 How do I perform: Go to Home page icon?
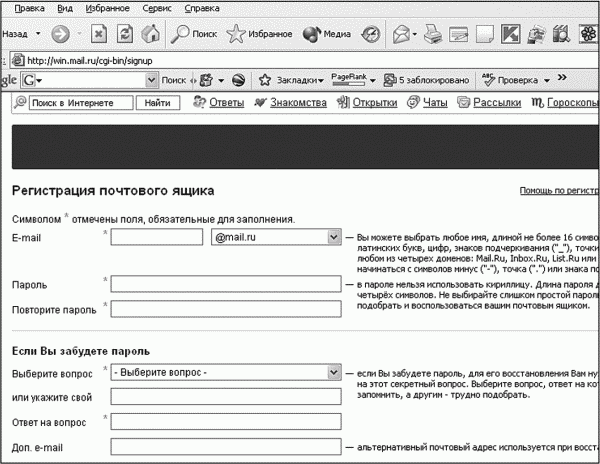(150, 34)
